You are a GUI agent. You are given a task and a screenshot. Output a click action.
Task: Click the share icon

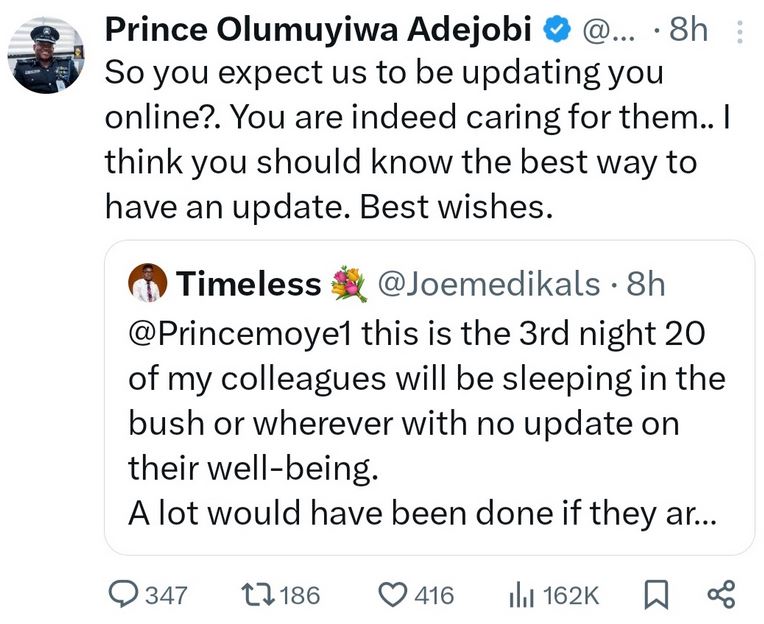[x=720, y=594]
